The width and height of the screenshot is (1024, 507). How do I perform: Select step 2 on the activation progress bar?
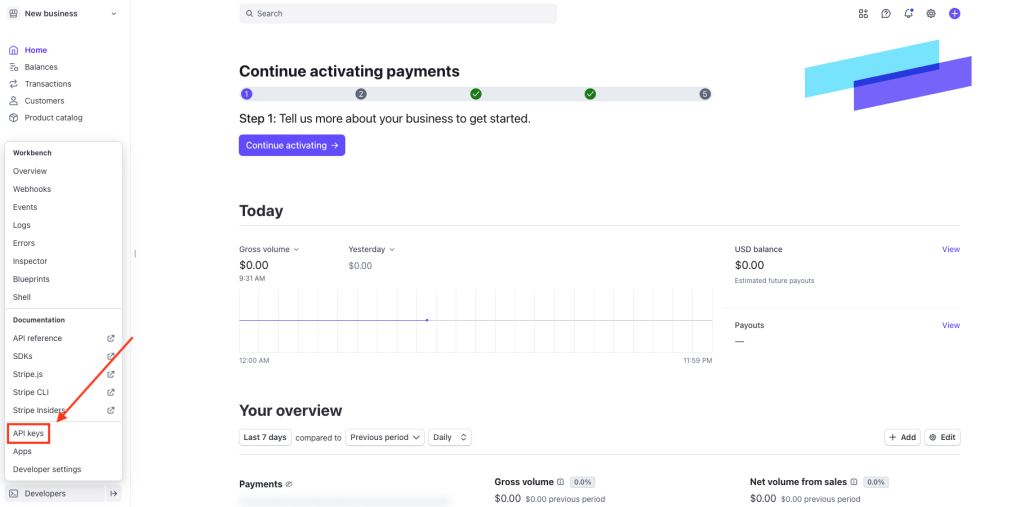[361, 94]
